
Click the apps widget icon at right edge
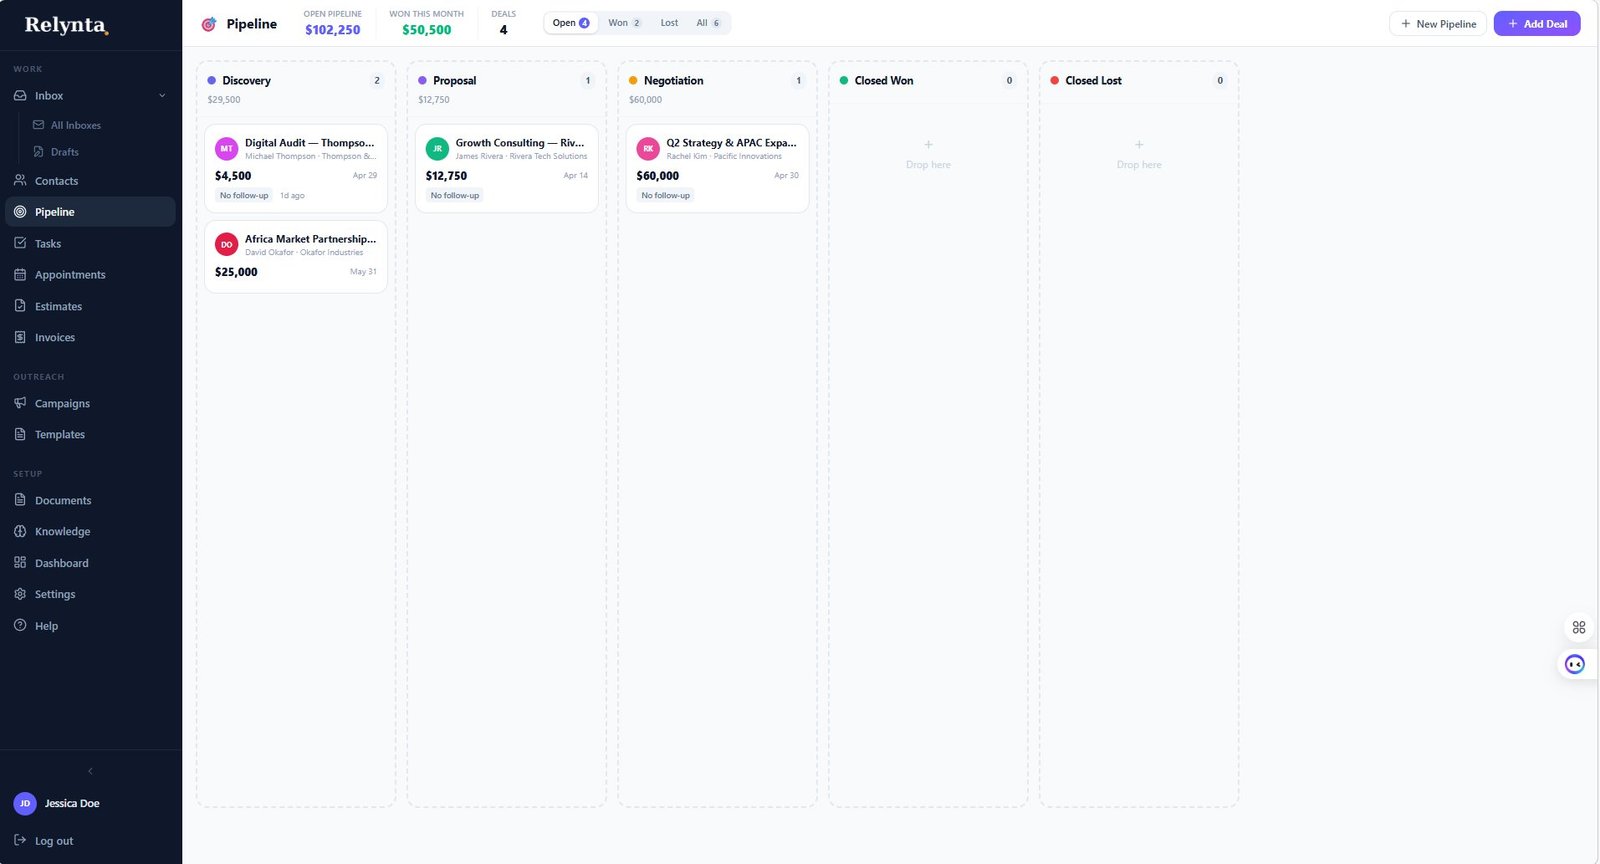click(1578, 628)
